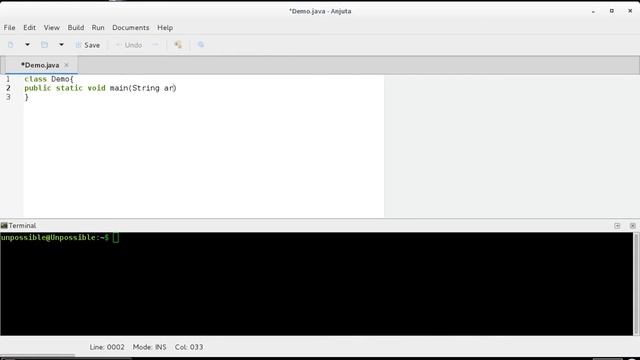
Task: Click the 'class Demo{' code line
Action: pyautogui.click(x=49, y=79)
